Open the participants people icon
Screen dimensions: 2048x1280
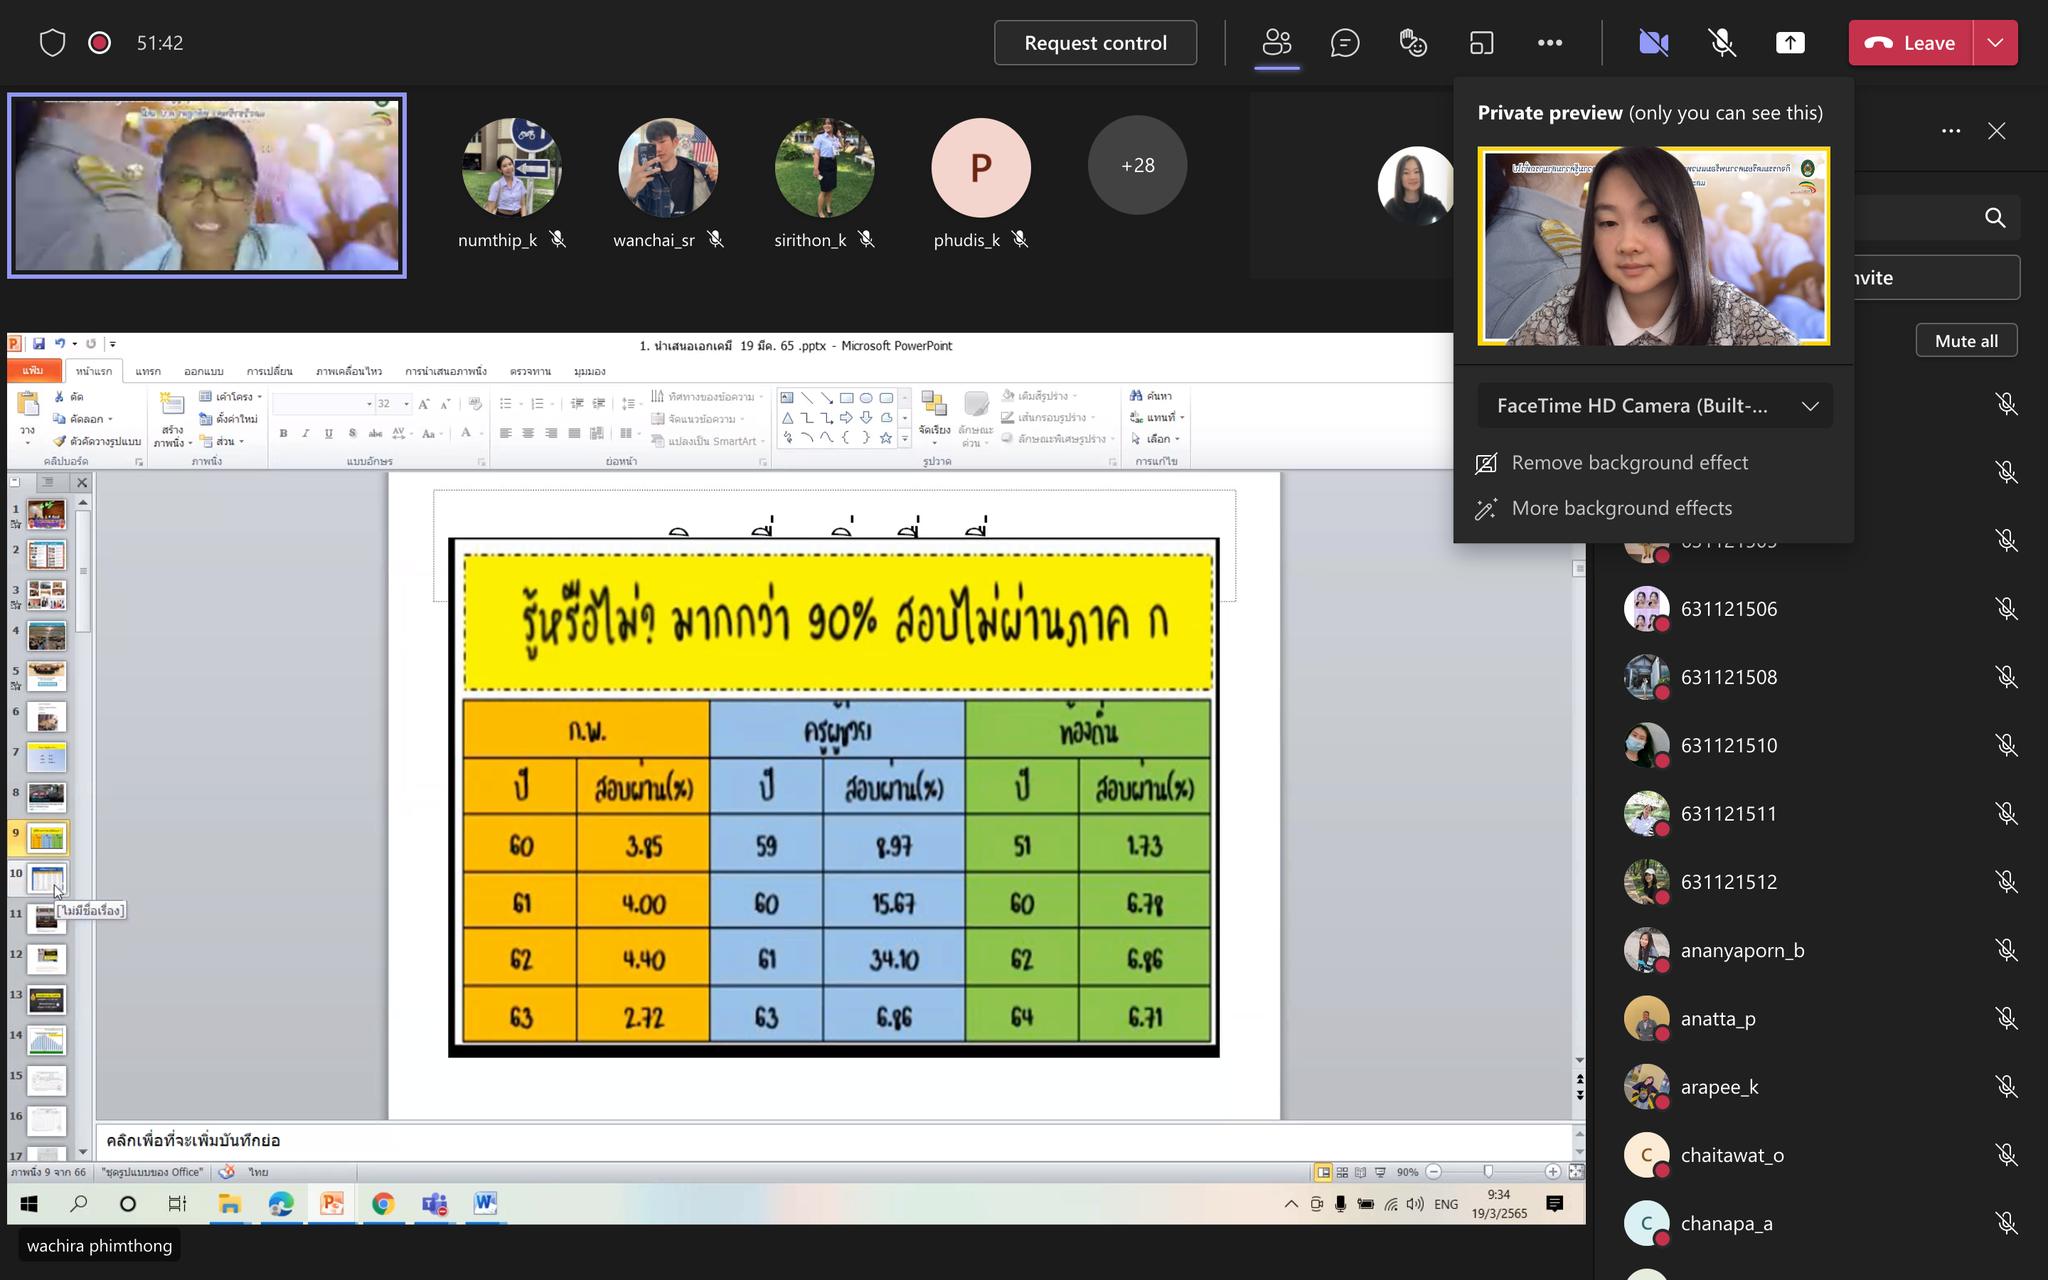(x=1277, y=43)
